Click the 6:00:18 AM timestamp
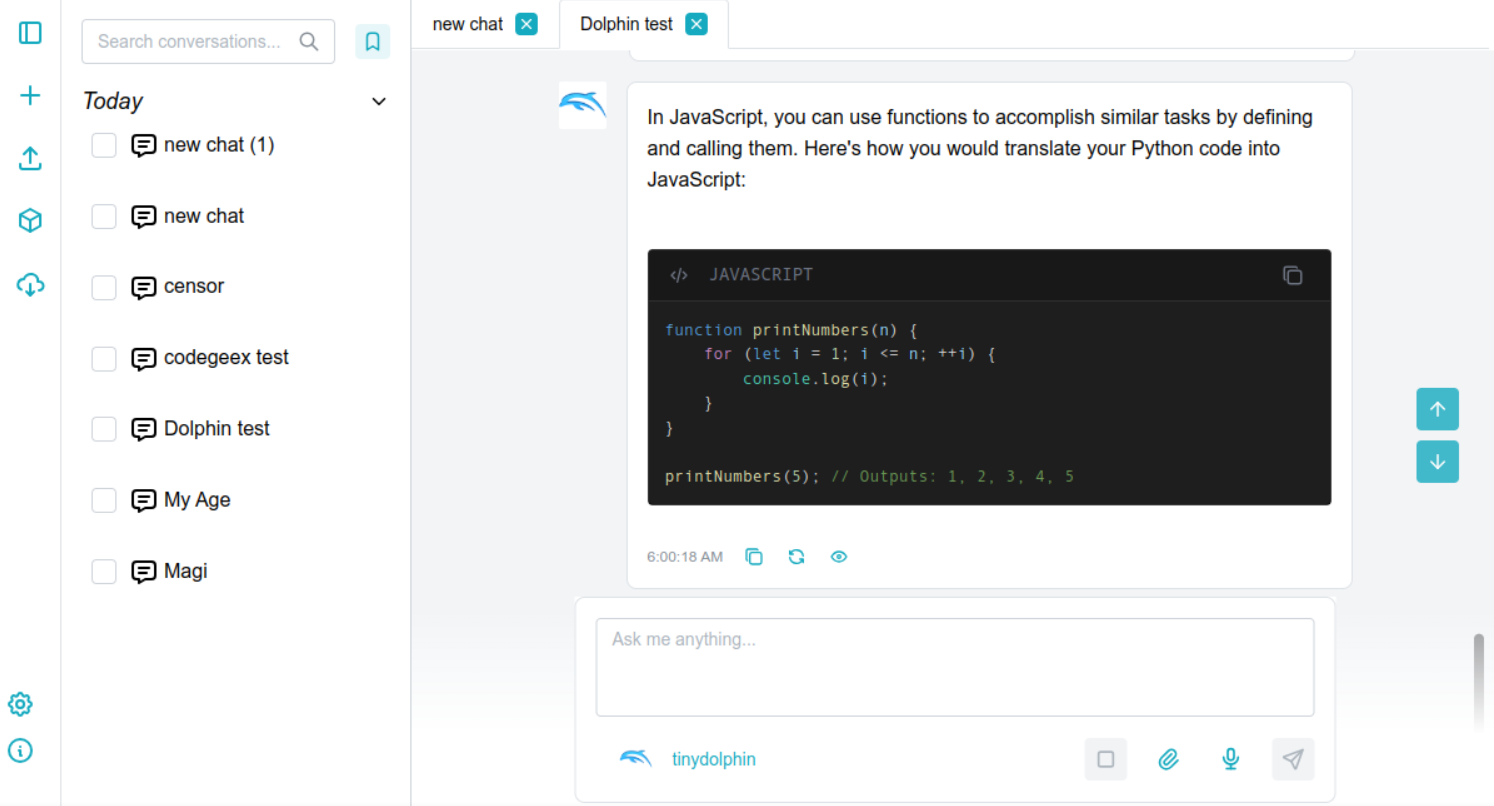The height and width of the screenshot is (806, 1494). [x=685, y=557]
